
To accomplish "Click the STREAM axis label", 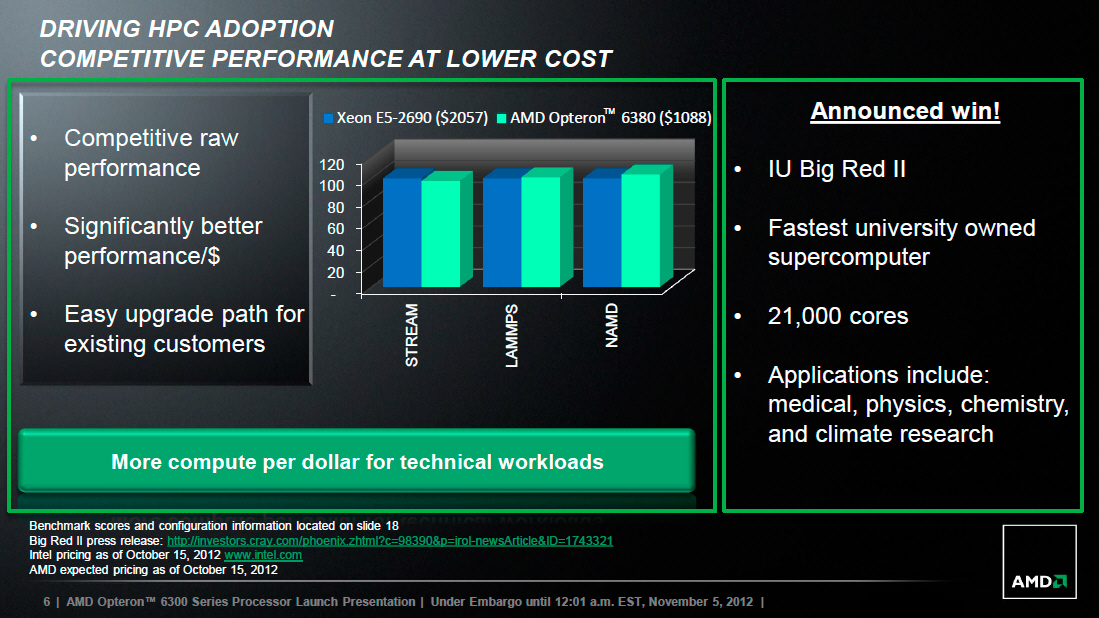I will [x=411, y=335].
